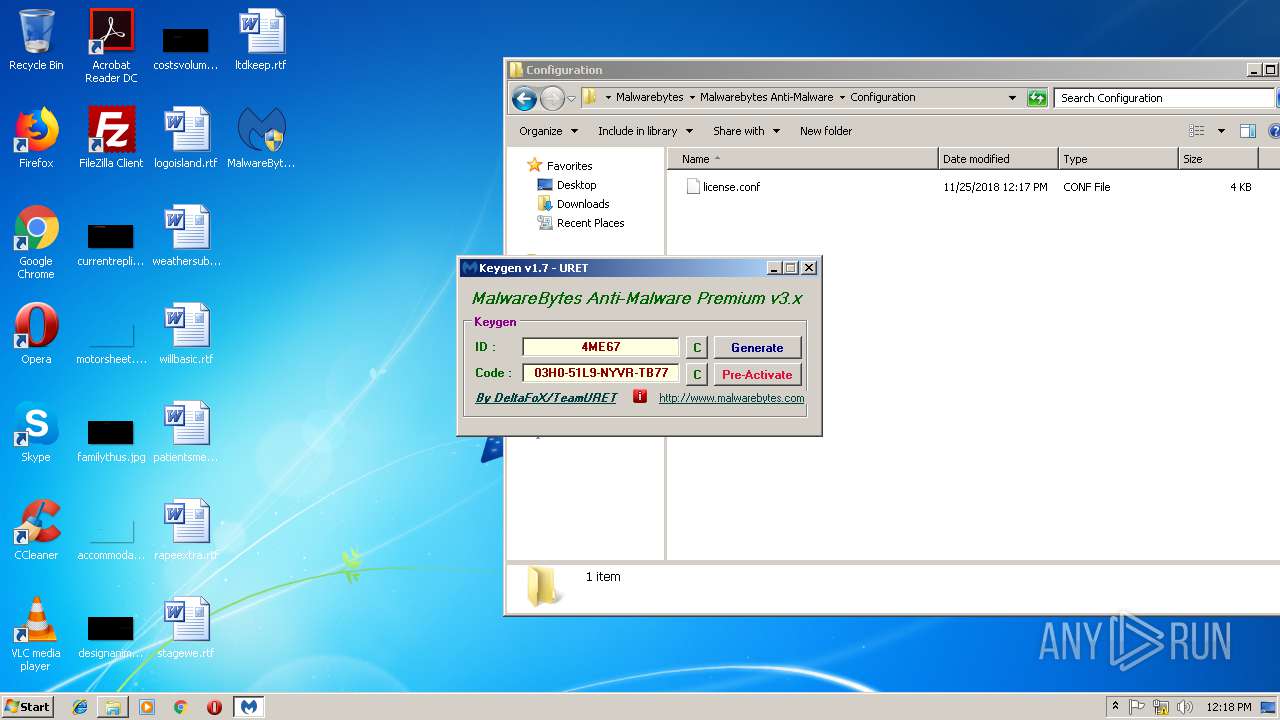
Task: Open Skype desktop shortcut
Action: (x=36, y=432)
